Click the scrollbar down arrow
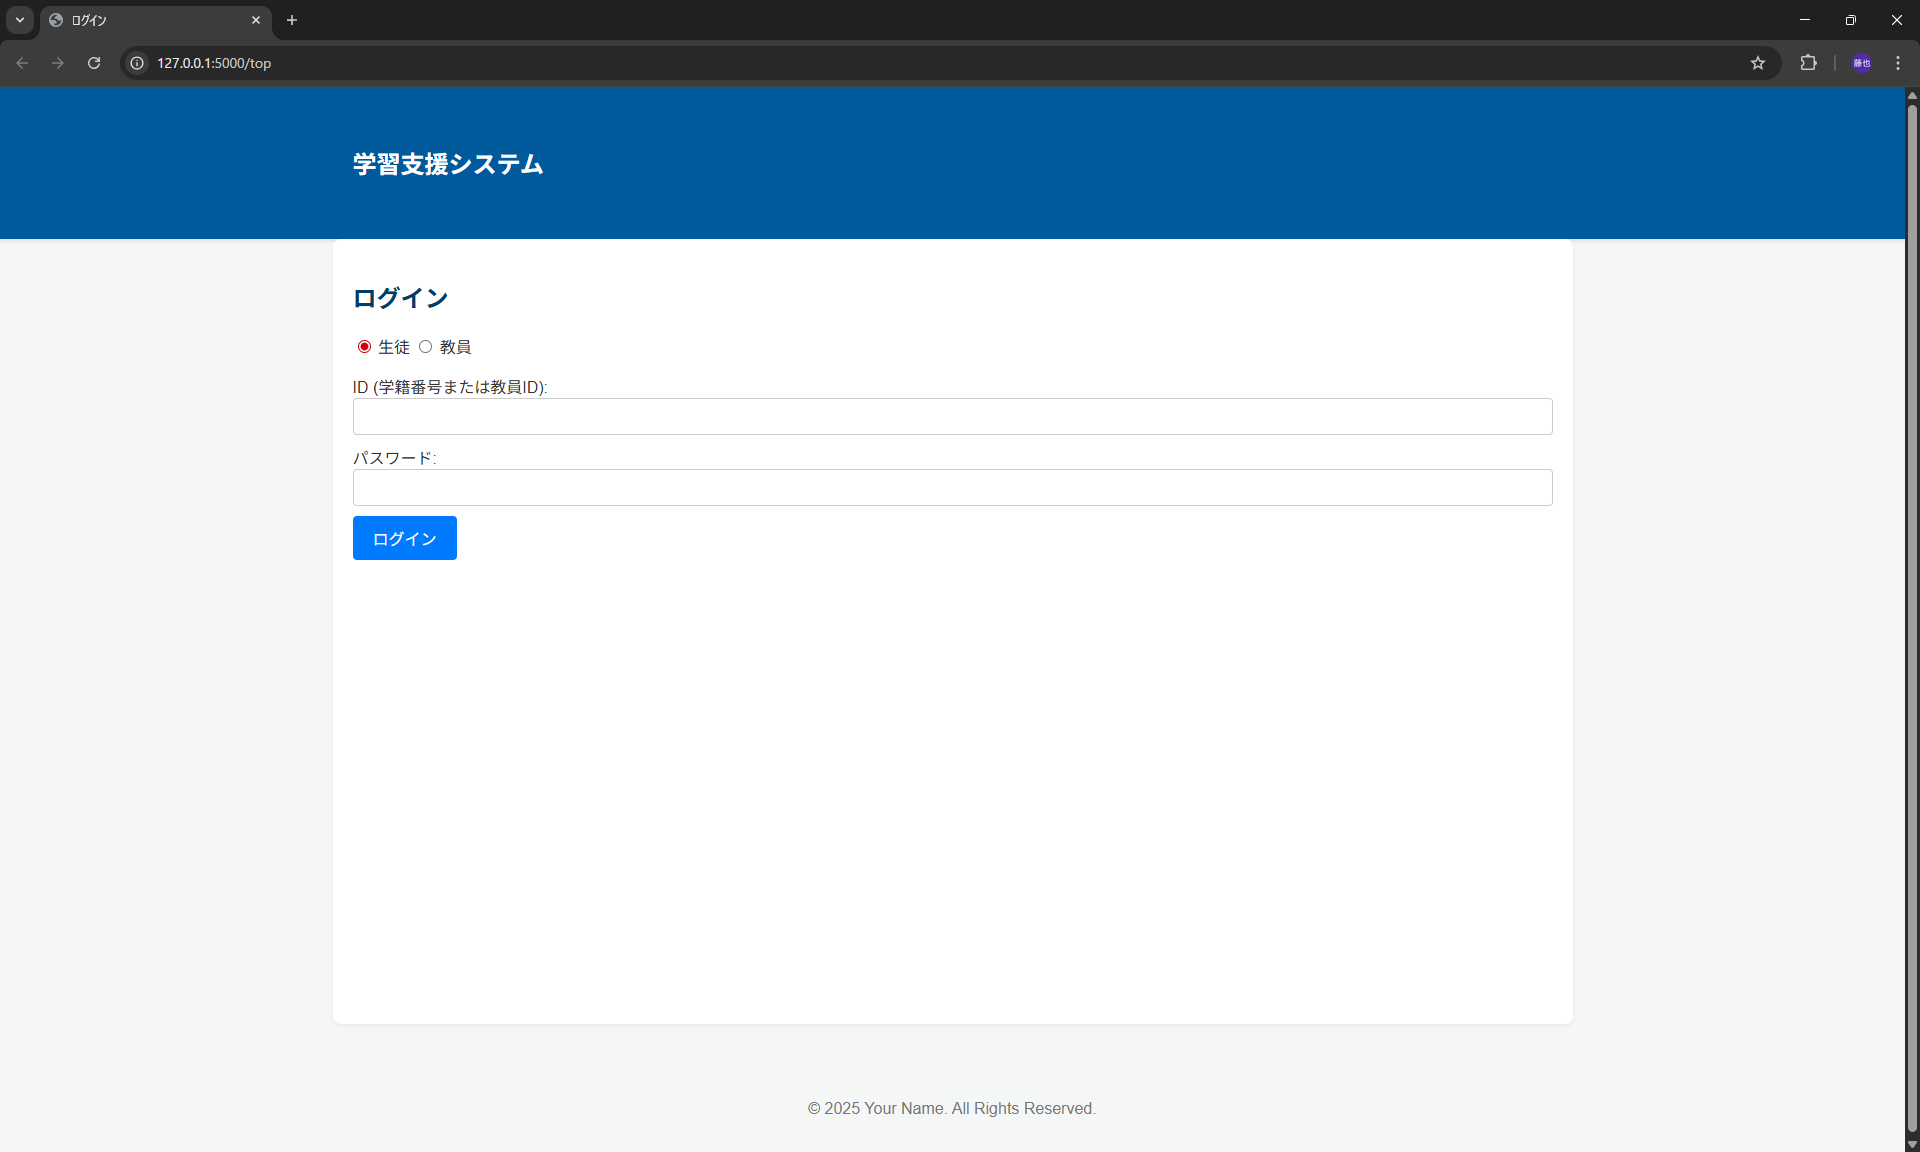Image resolution: width=1920 pixels, height=1152 pixels. click(1912, 1145)
